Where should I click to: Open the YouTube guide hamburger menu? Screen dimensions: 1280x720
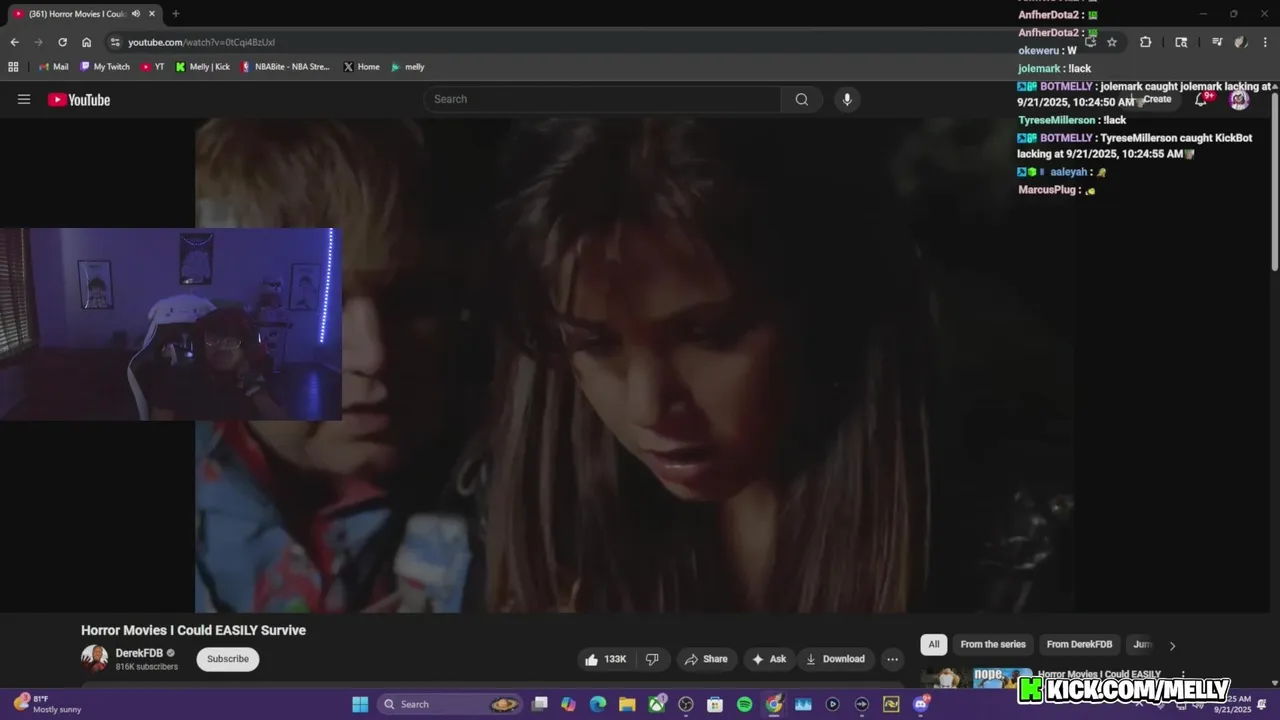24,99
